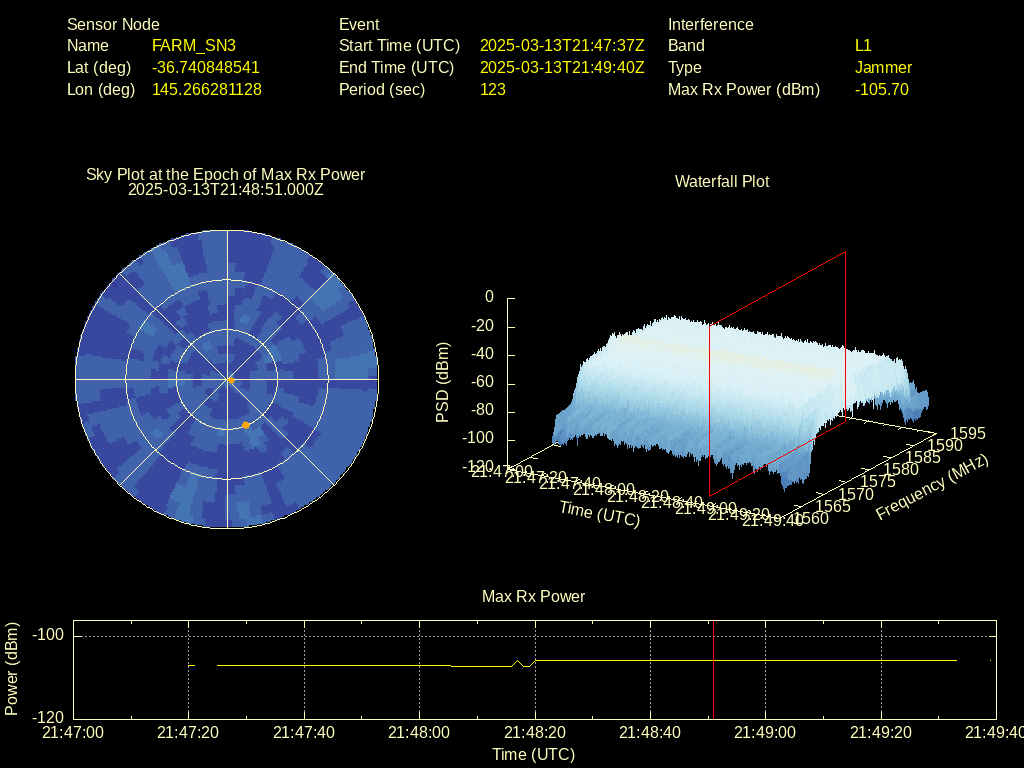
Task: Select the Jammer interference type value
Action: (x=883, y=67)
